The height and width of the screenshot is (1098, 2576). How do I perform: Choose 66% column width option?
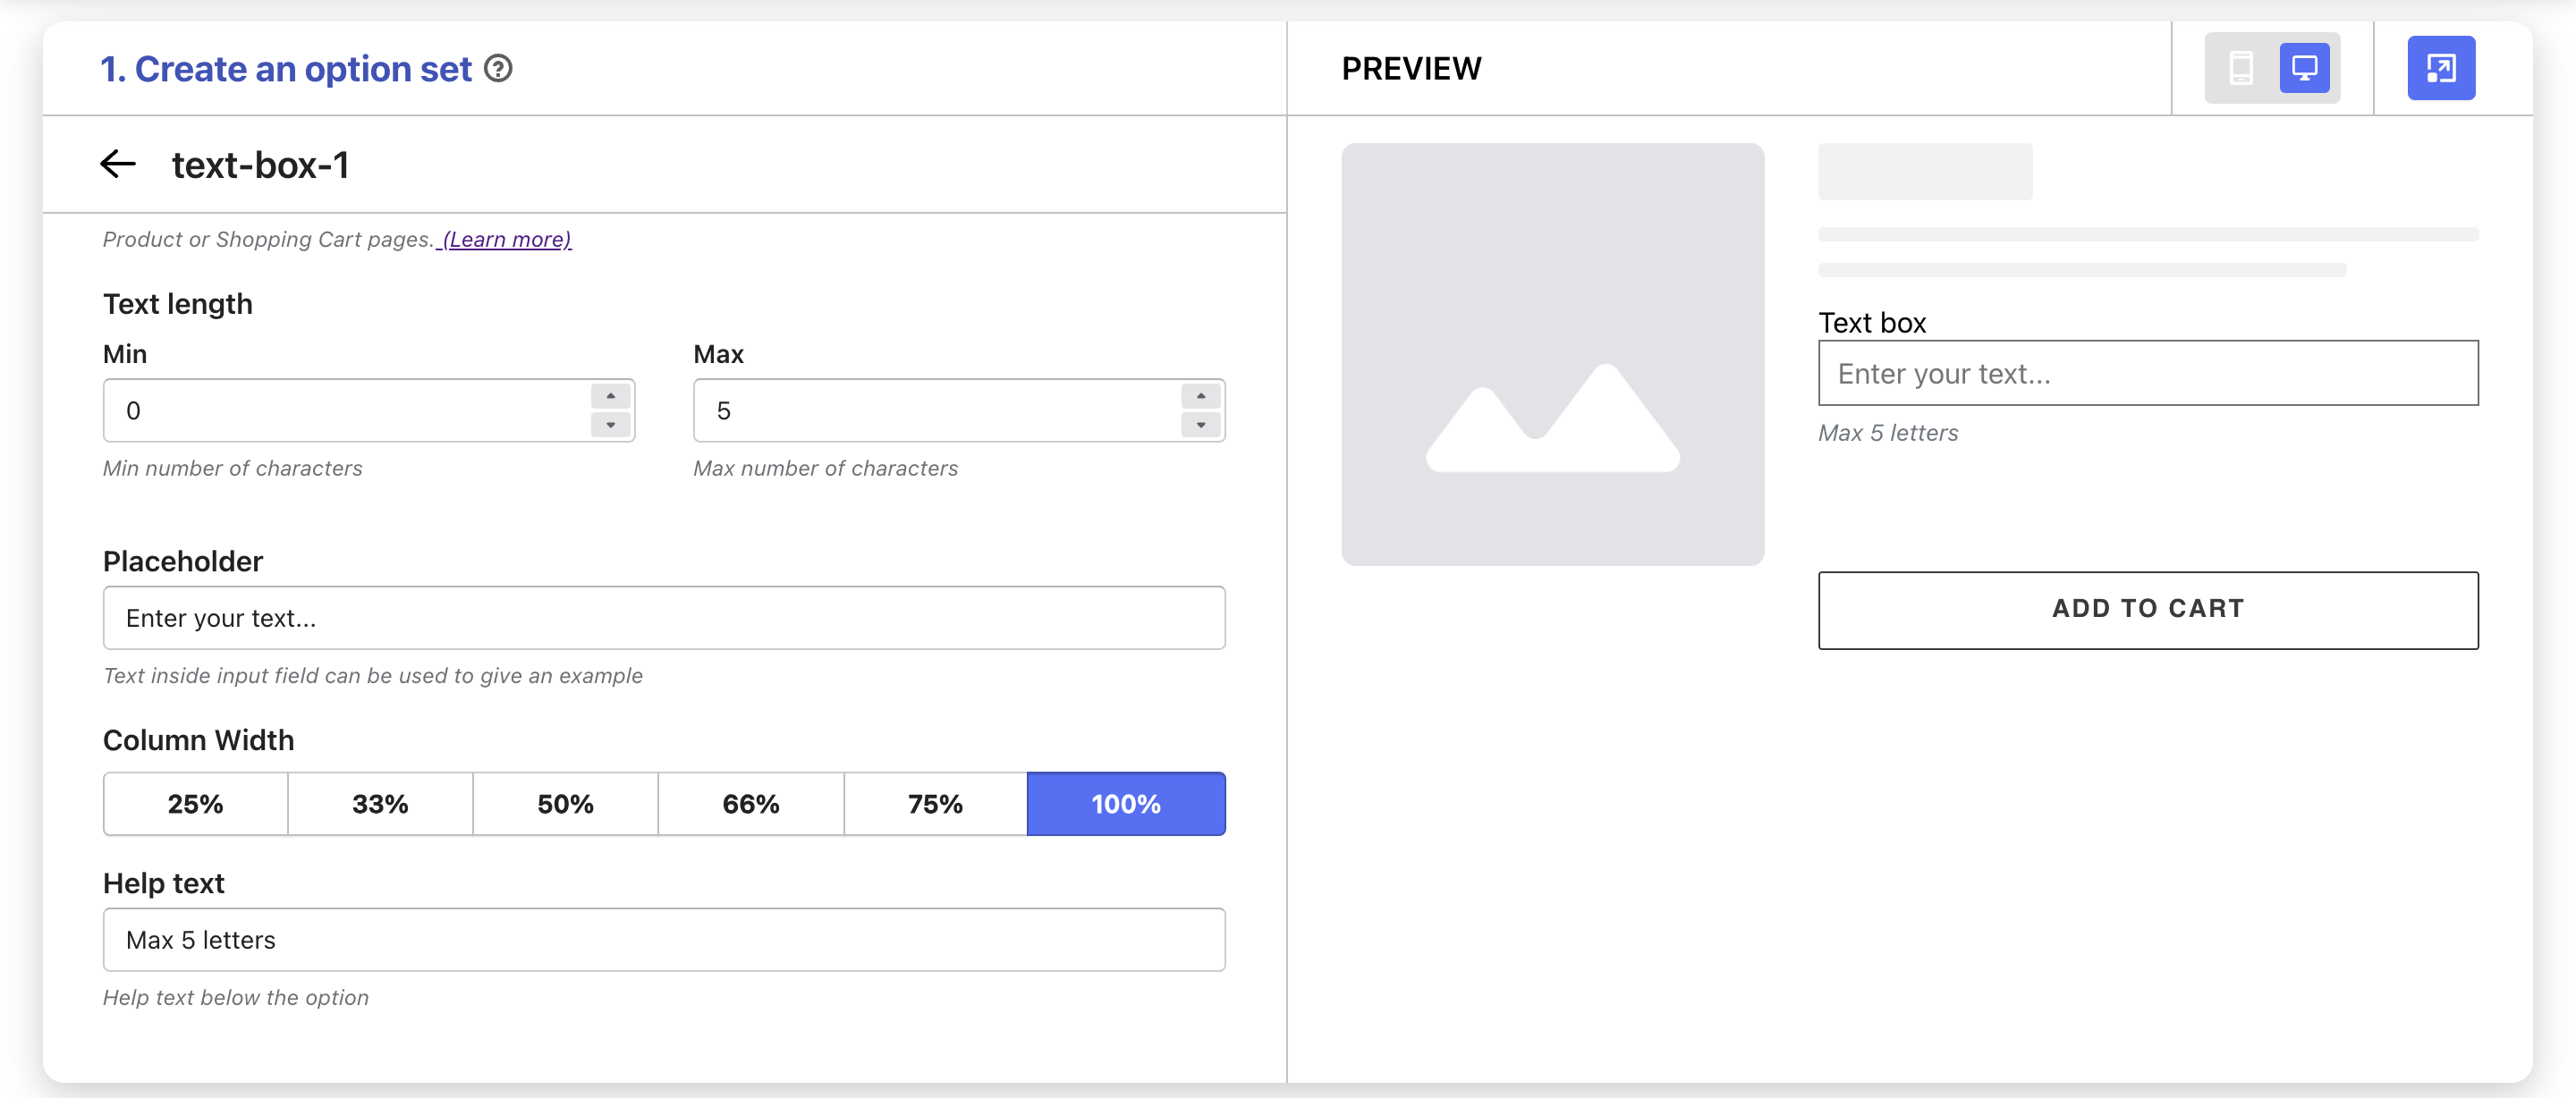[x=750, y=804]
